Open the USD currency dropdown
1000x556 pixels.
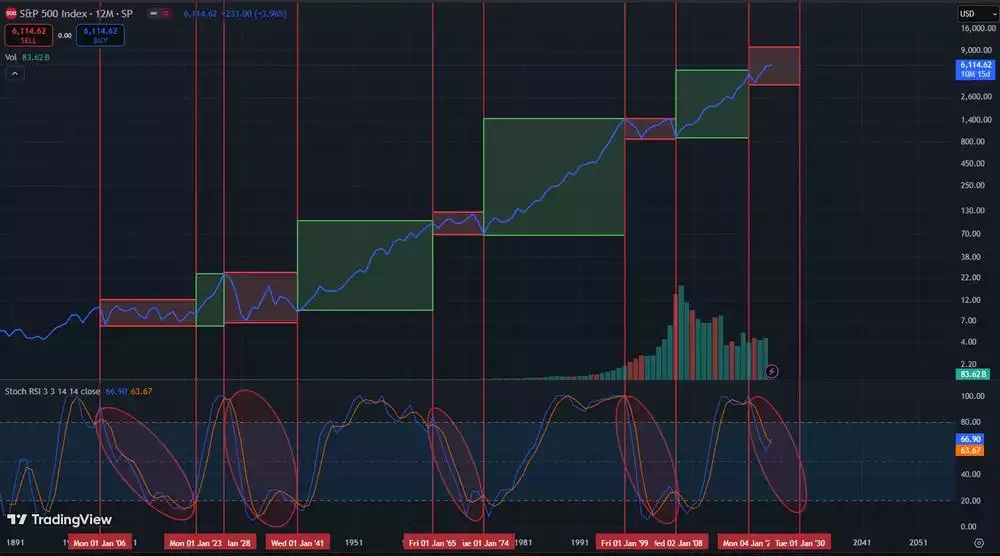click(x=971, y=13)
